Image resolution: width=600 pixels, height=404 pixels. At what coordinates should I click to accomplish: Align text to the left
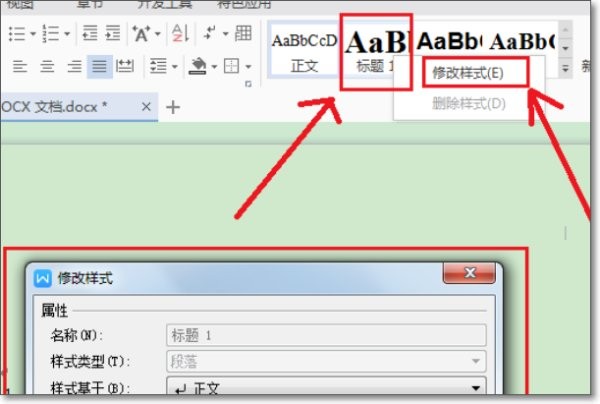tap(21, 67)
